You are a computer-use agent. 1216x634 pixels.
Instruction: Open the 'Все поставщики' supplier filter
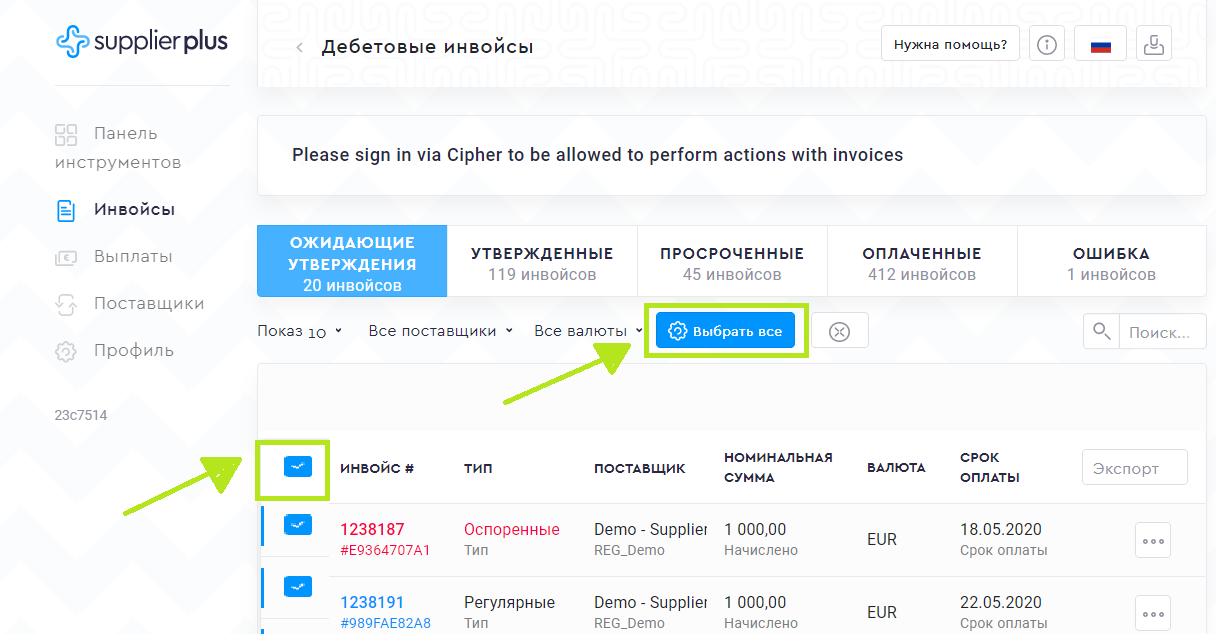click(x=440, y=331)
